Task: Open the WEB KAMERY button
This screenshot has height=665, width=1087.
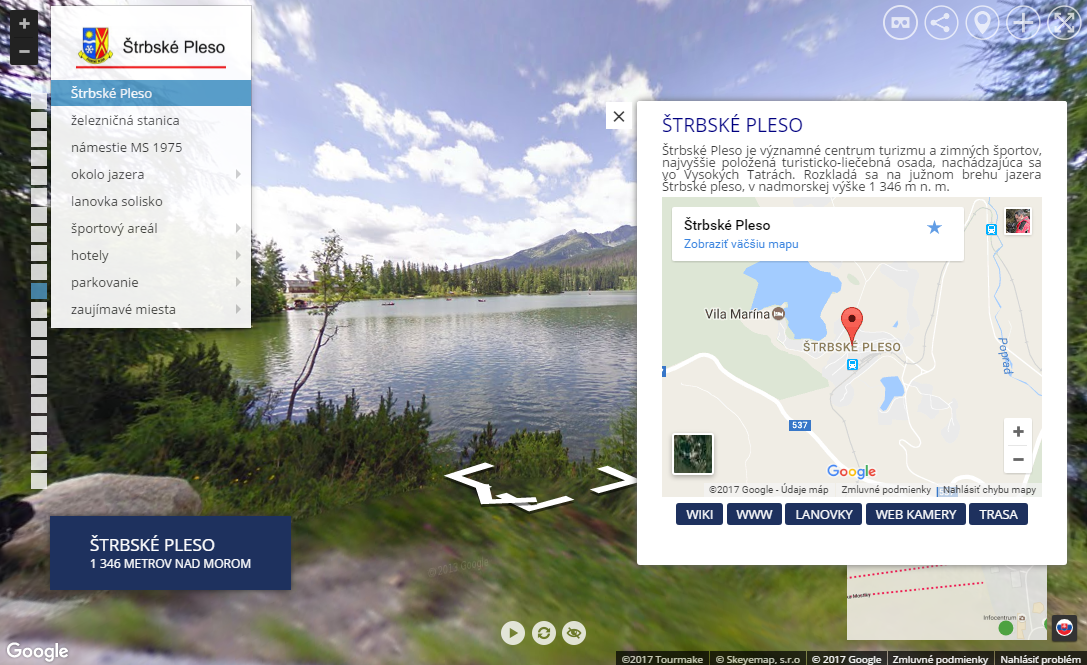Action: tap(915, 515)
